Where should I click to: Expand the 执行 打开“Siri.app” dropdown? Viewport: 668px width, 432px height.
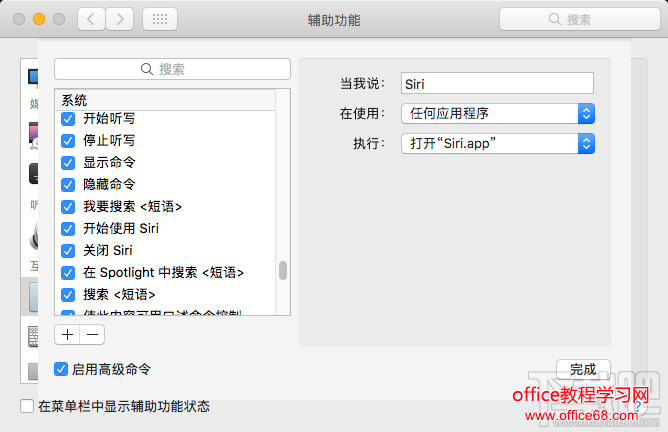coord(498,144)
